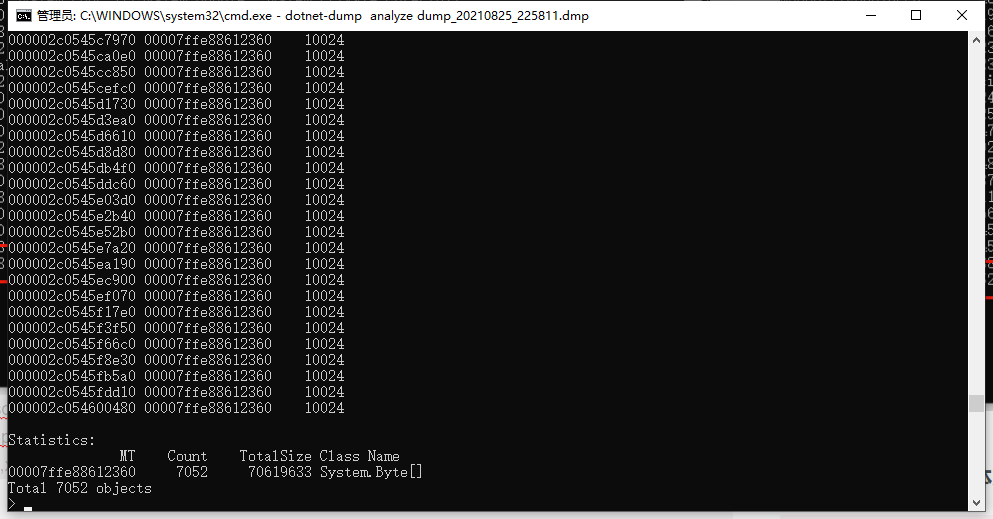Select address 000002c0545c7970
The height and width of the screenshot is (519, 993).
click(72, 40)
